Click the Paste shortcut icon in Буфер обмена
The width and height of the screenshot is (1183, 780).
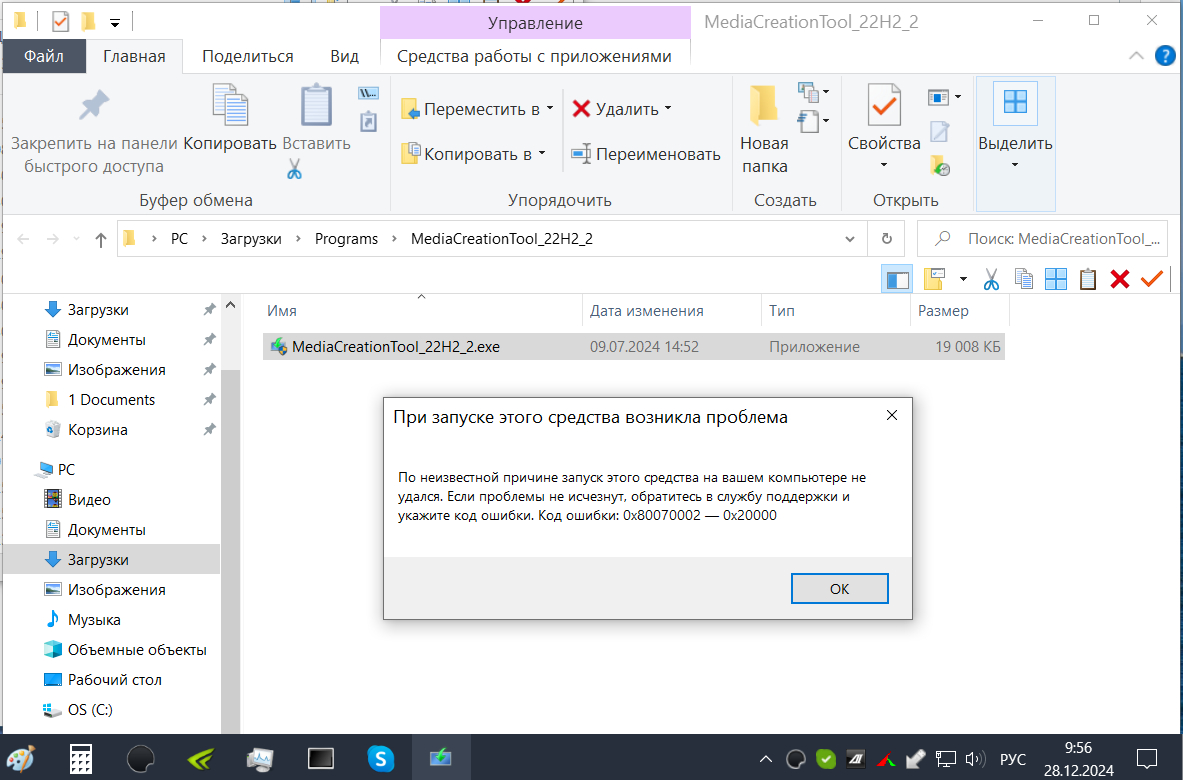click(x=368, y=121)
